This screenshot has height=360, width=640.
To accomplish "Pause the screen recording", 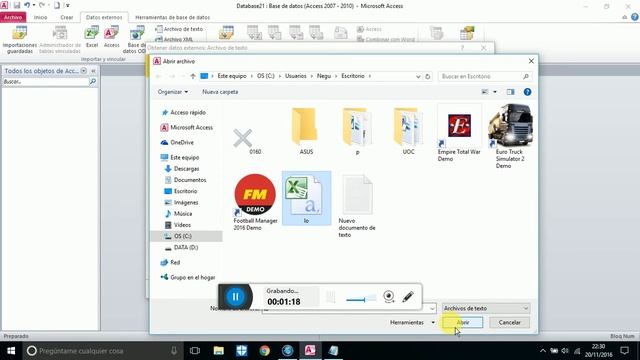I will [x=235, y=297].
